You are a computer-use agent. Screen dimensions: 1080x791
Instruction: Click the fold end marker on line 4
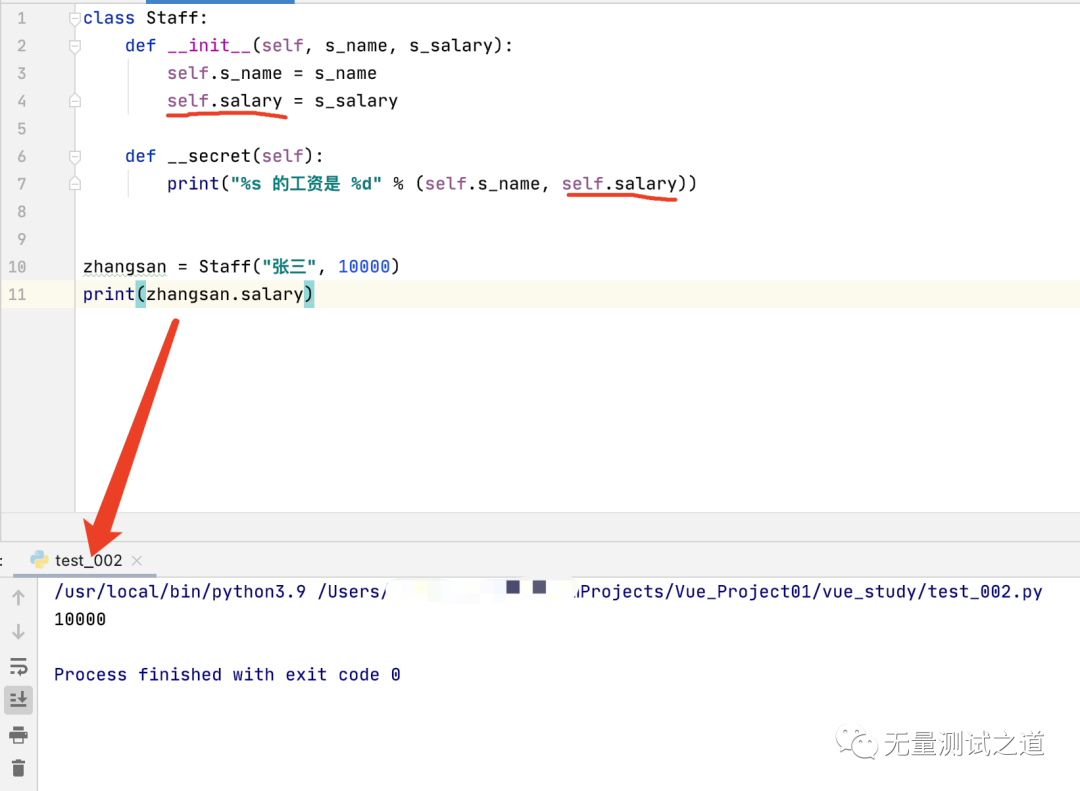75,101
